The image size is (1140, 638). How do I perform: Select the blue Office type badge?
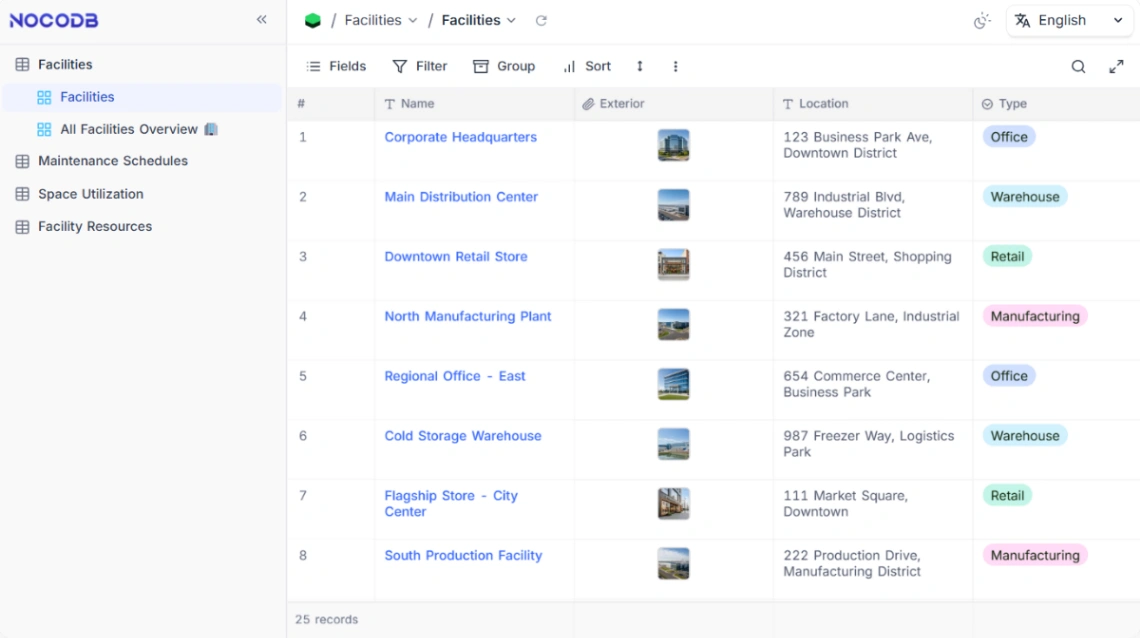[1008, 137]
